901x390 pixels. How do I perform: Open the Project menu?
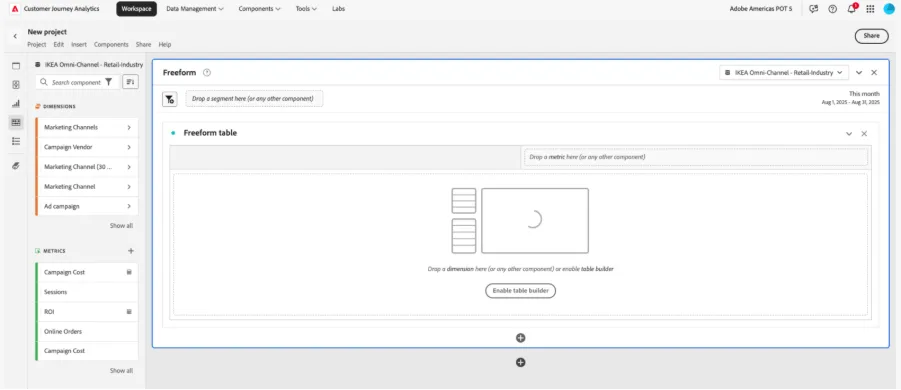[x=37, y=45]
